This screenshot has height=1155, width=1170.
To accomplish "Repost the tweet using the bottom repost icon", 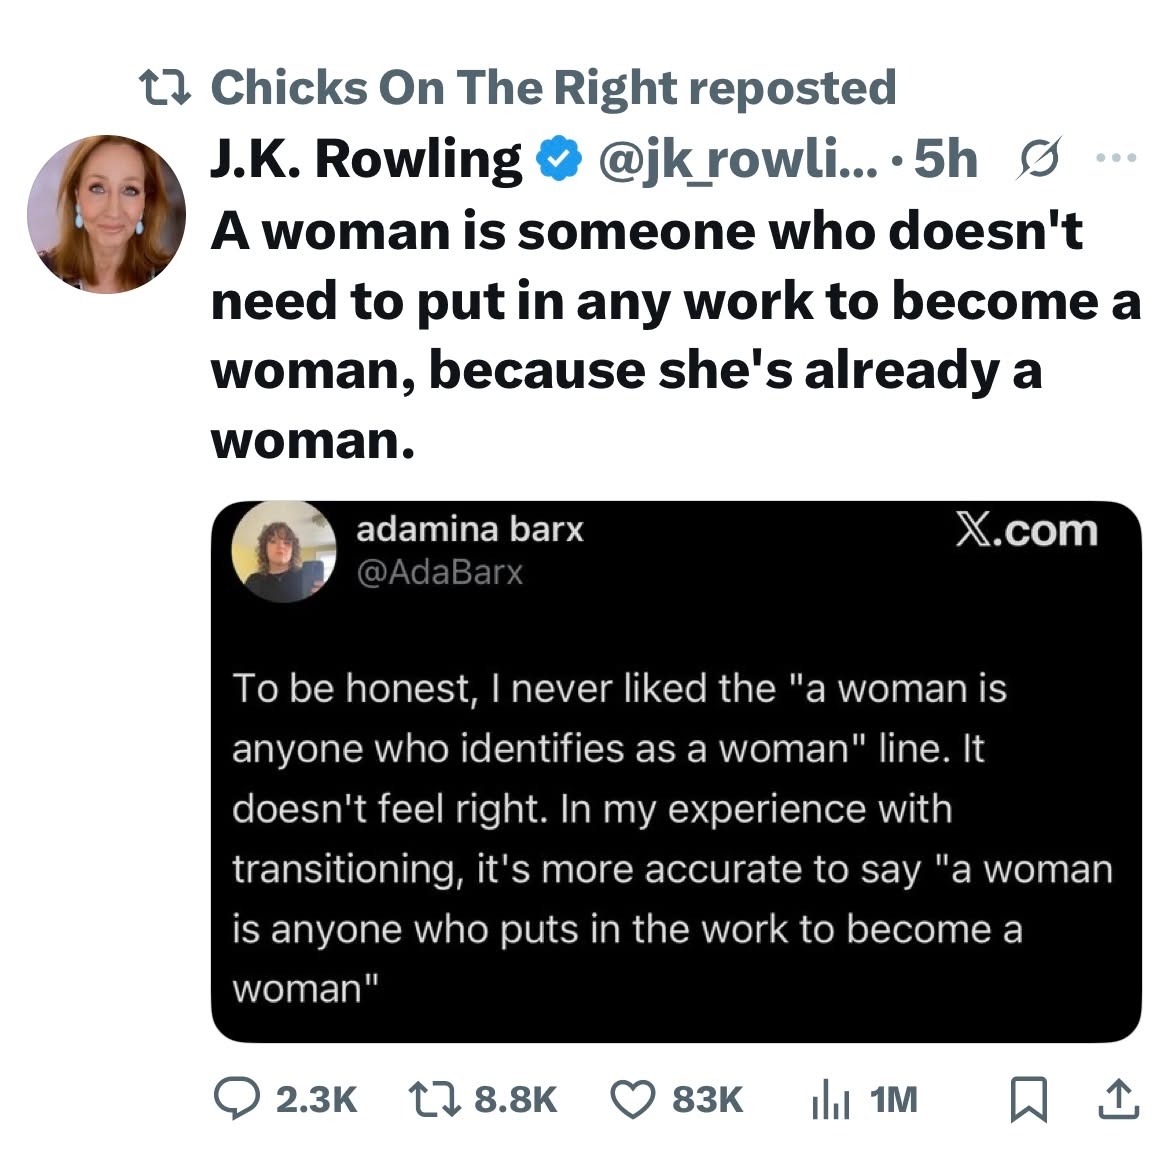I will 433,1099.
